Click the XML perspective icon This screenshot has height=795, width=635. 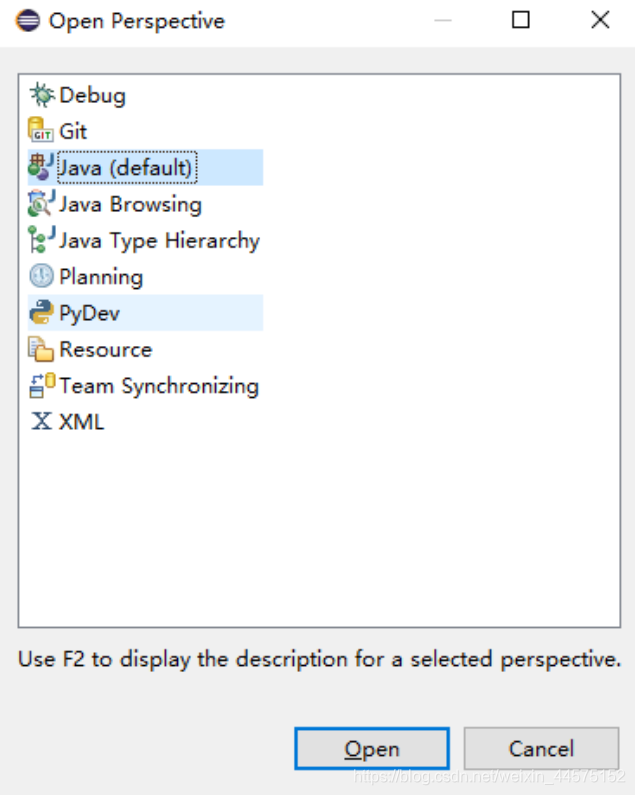coord(41,421)
